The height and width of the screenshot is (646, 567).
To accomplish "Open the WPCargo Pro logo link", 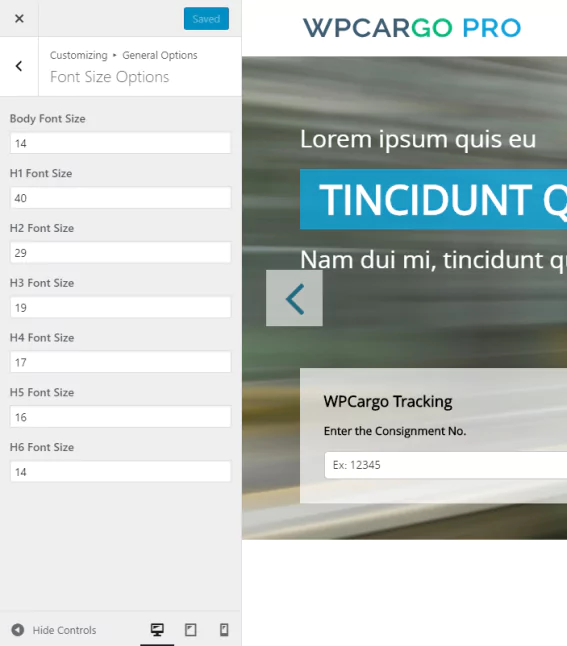I will pos(412,28).
